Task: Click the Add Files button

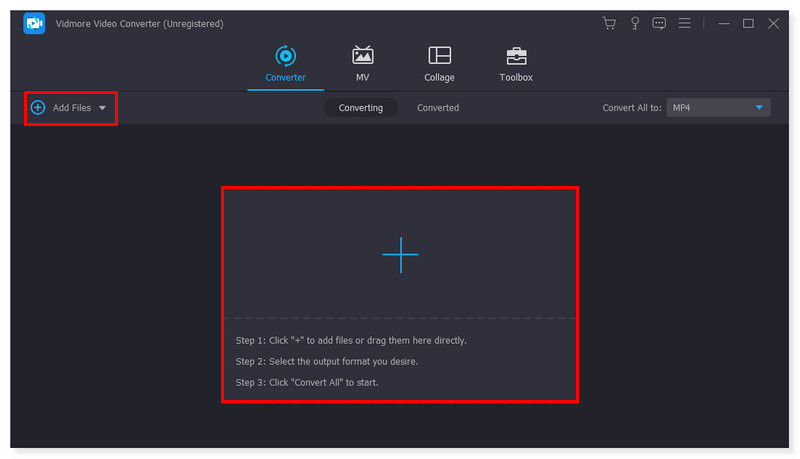Action: pyautogui.click(x=69, y=107)
